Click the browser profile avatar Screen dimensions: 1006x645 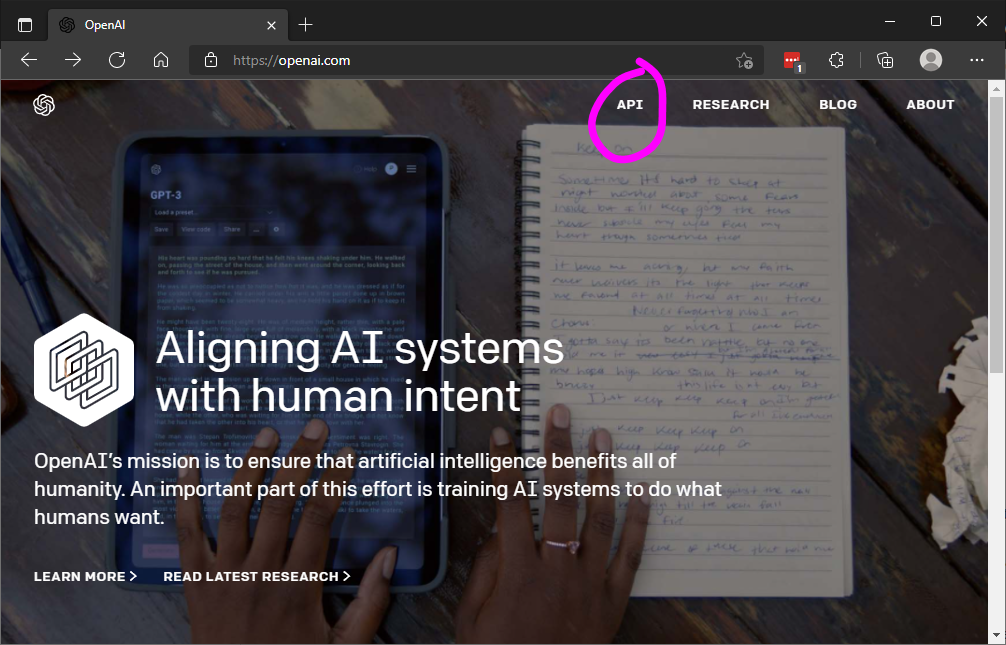point(931,60)
